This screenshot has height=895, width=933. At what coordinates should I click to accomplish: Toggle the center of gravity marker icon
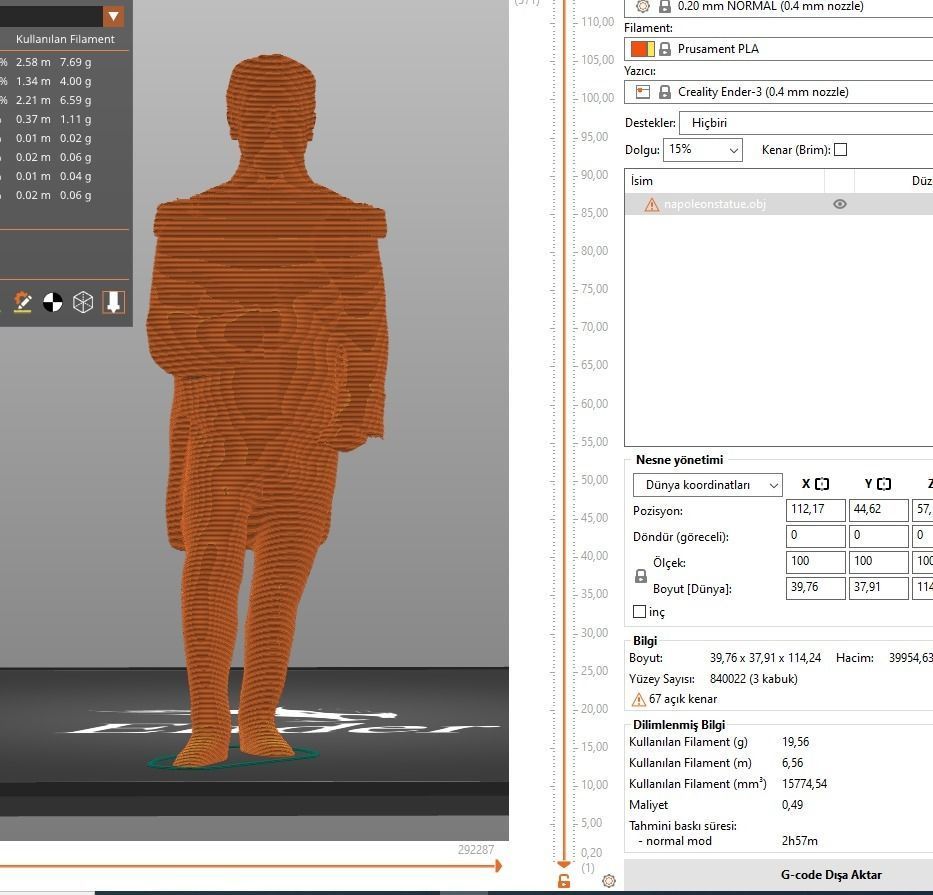(x=52, y=302)
